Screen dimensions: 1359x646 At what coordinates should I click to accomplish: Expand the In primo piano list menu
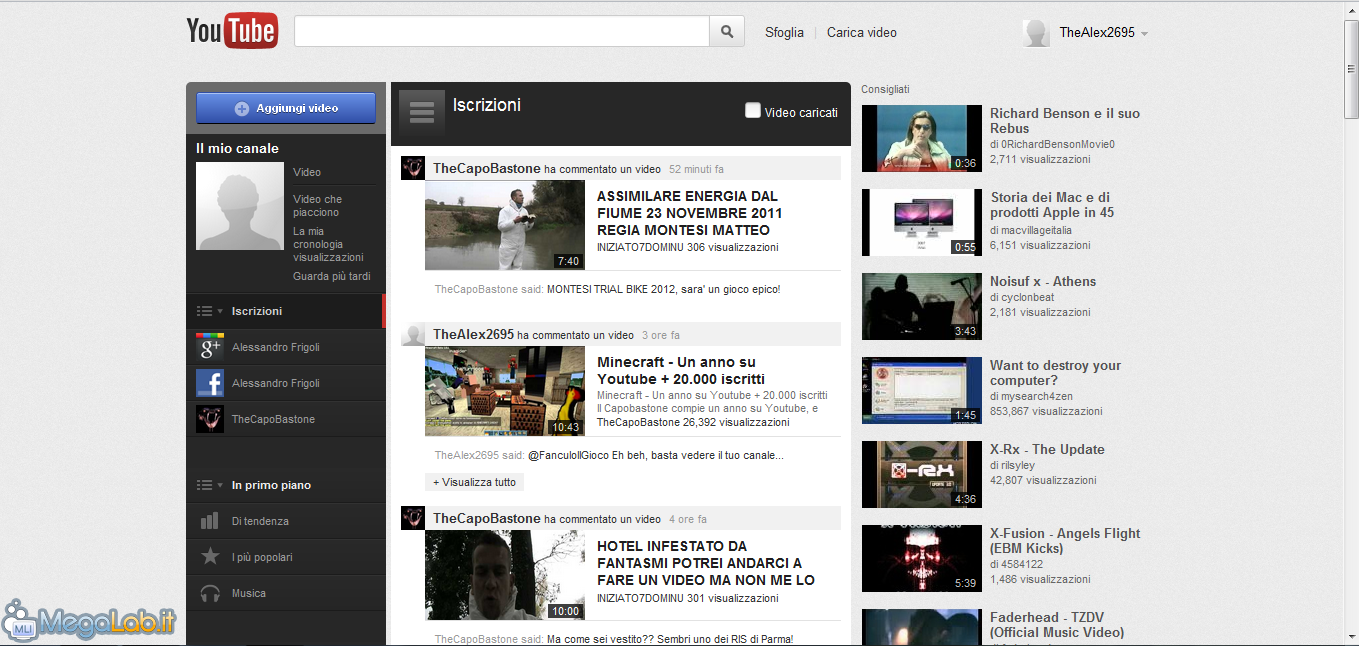210,485
